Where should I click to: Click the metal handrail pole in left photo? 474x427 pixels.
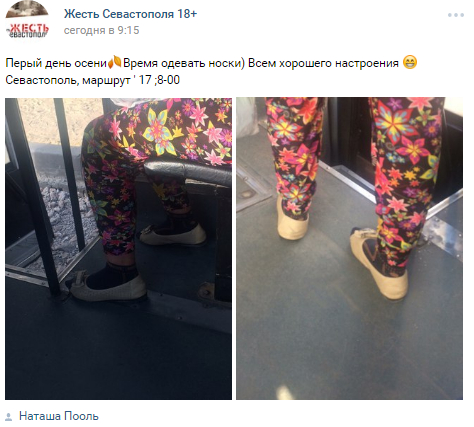(32, 197)
